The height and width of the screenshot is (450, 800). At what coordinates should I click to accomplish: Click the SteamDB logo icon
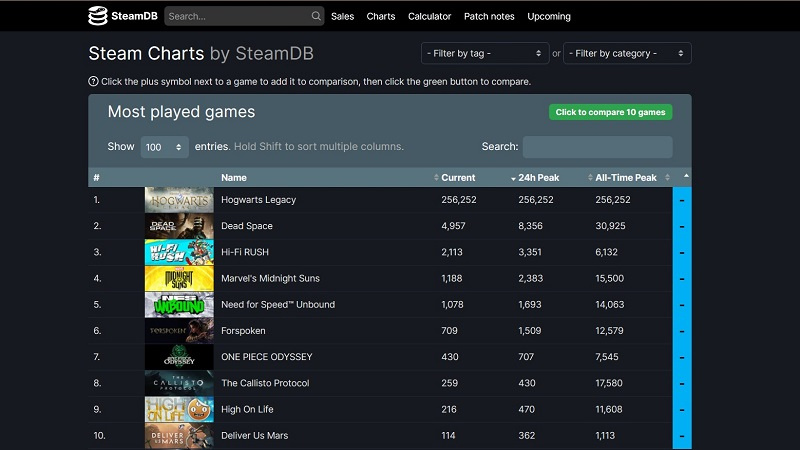[x=97, y=16]
